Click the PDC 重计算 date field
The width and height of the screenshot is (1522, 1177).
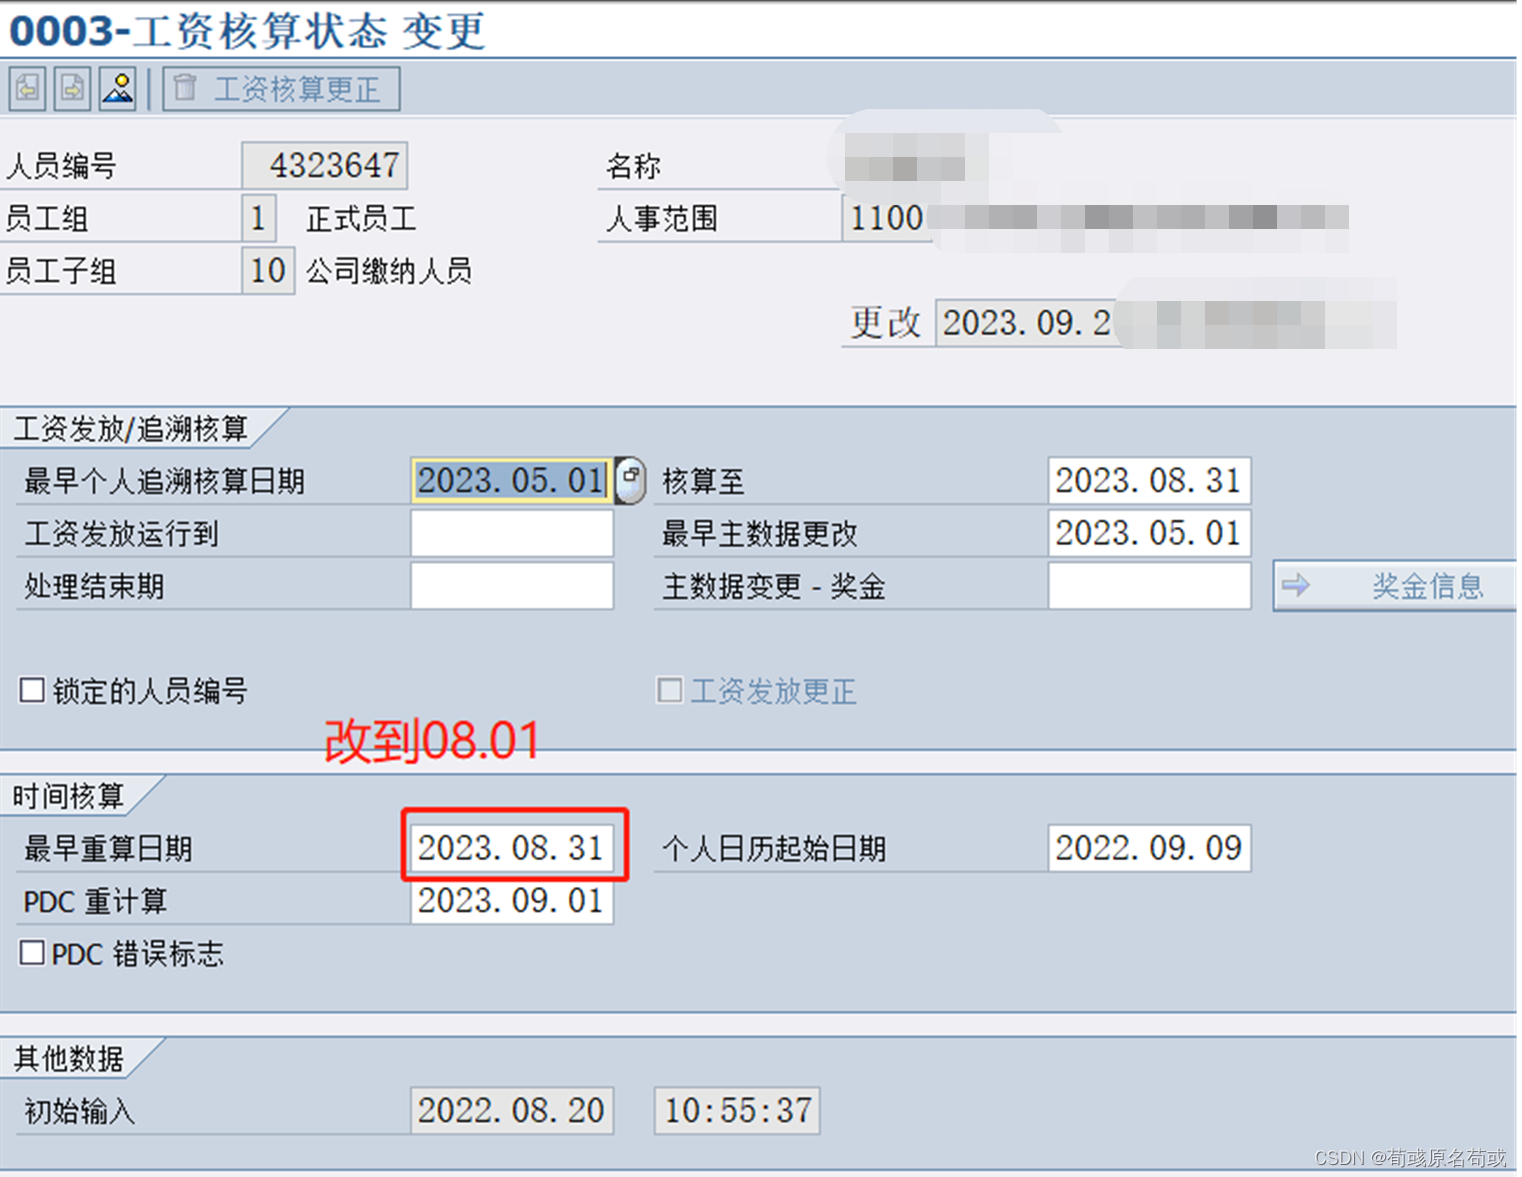511,901
